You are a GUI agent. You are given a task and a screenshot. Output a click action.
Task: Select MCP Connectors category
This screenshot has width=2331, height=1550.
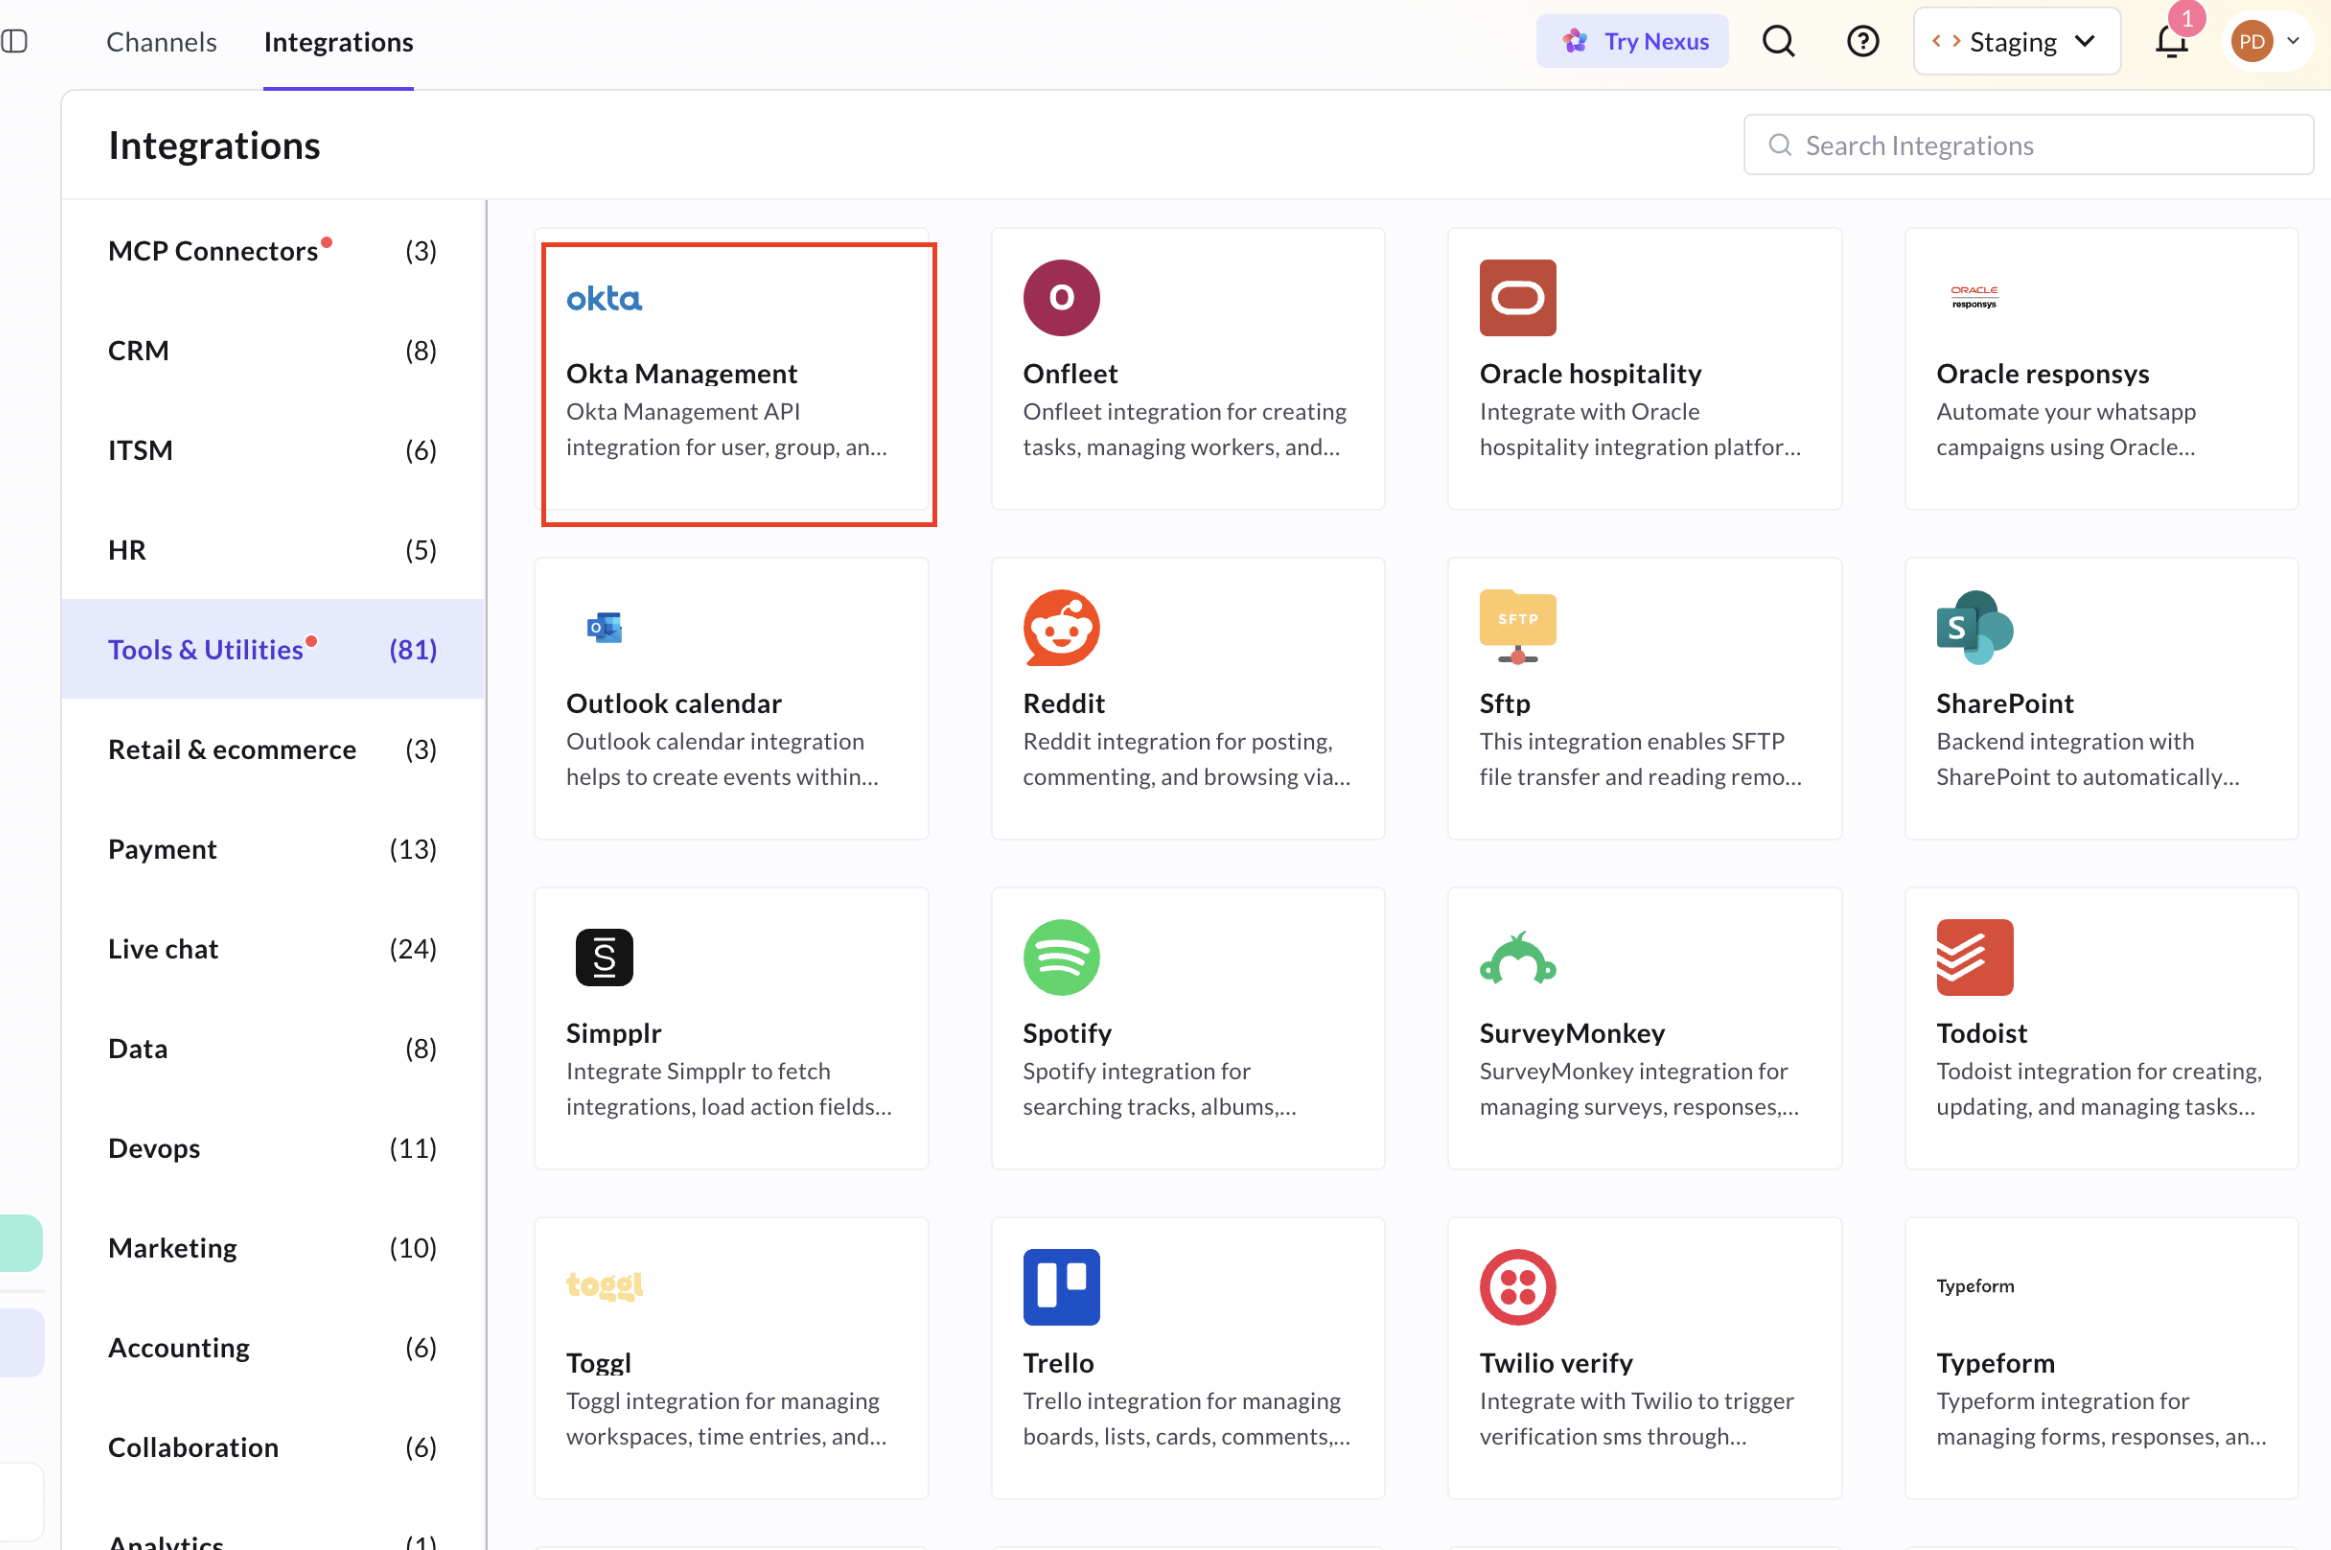click(273, 250)
